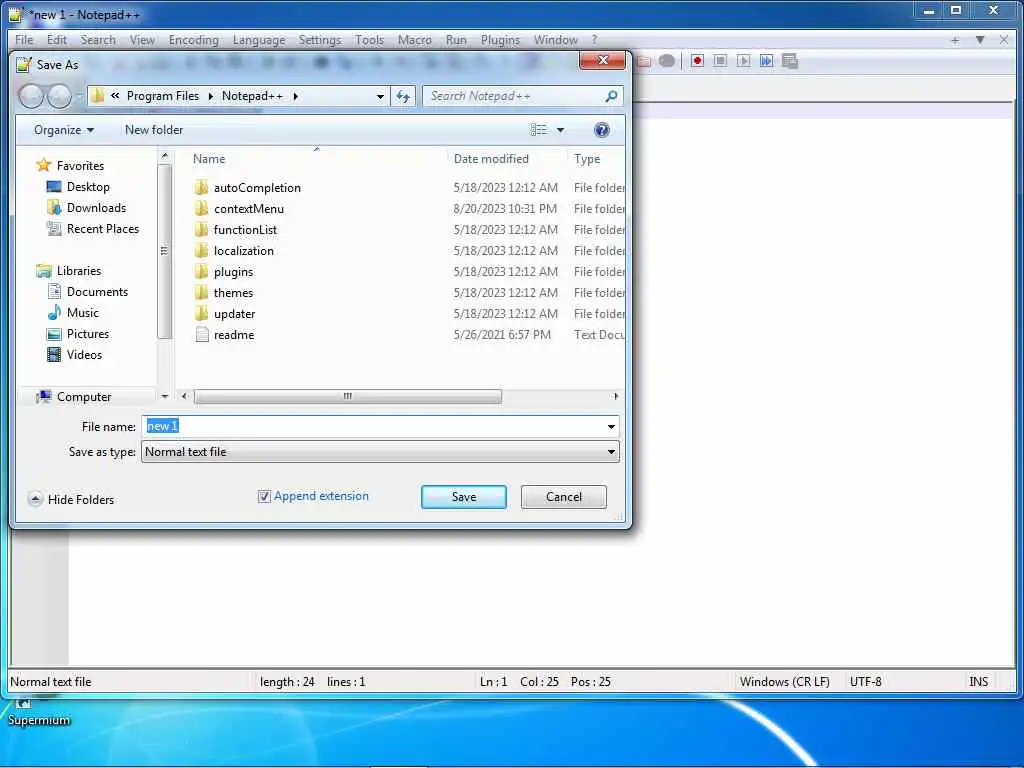Click the Supermium desktop shortcut
1024x768 pixels.
pos(38,712)
